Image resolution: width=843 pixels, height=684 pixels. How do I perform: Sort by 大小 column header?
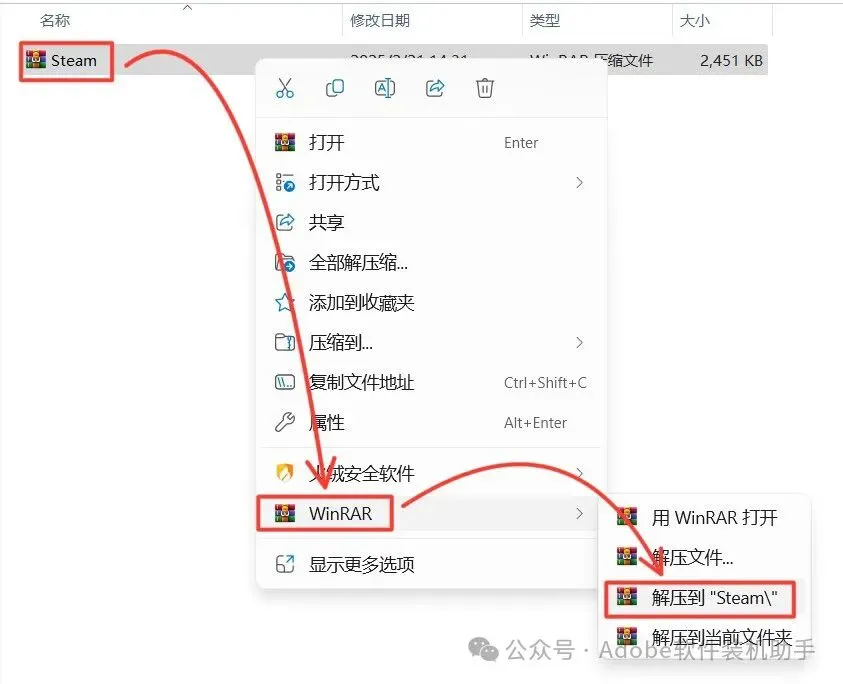pos(695,20)
